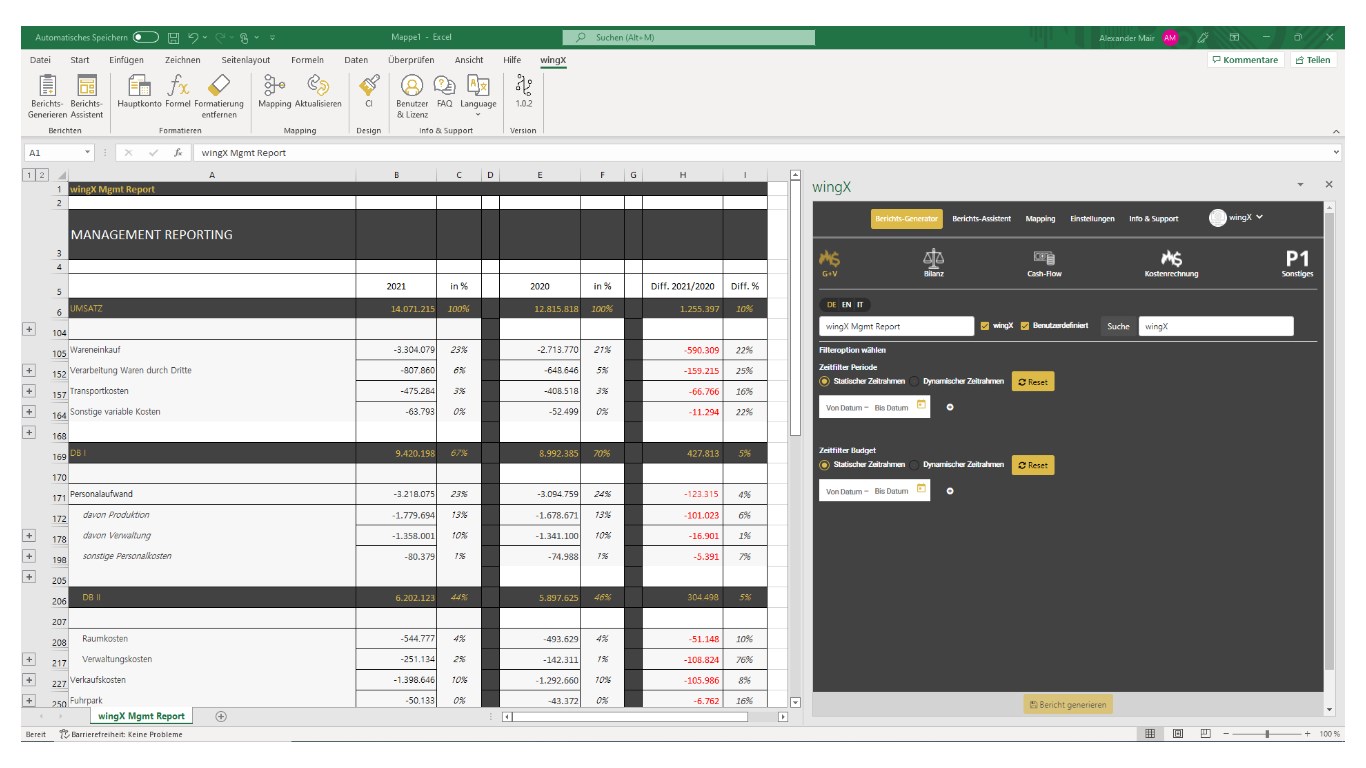Click the insert function fx button

click(x=177, y=153)
